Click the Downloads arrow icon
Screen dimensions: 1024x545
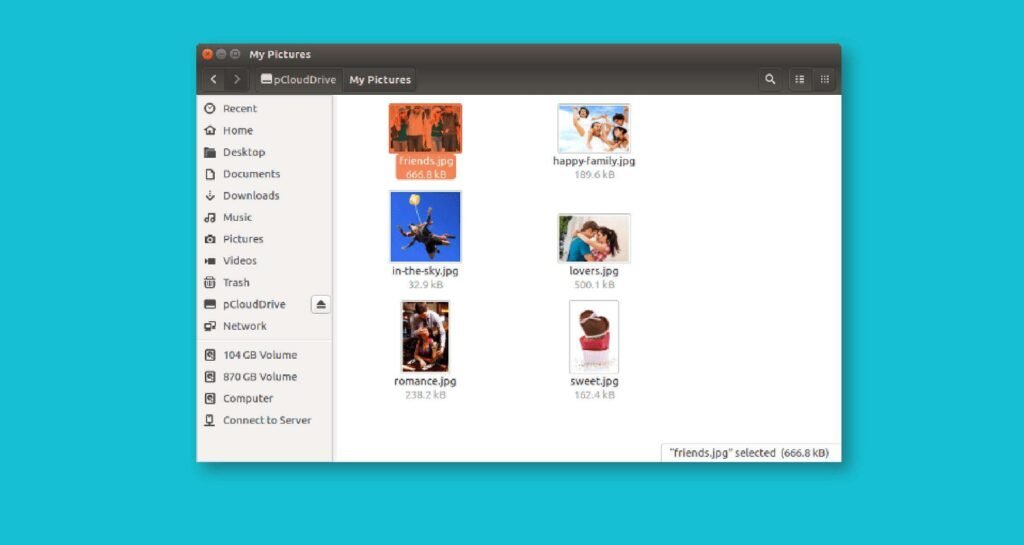click(210, 196)
